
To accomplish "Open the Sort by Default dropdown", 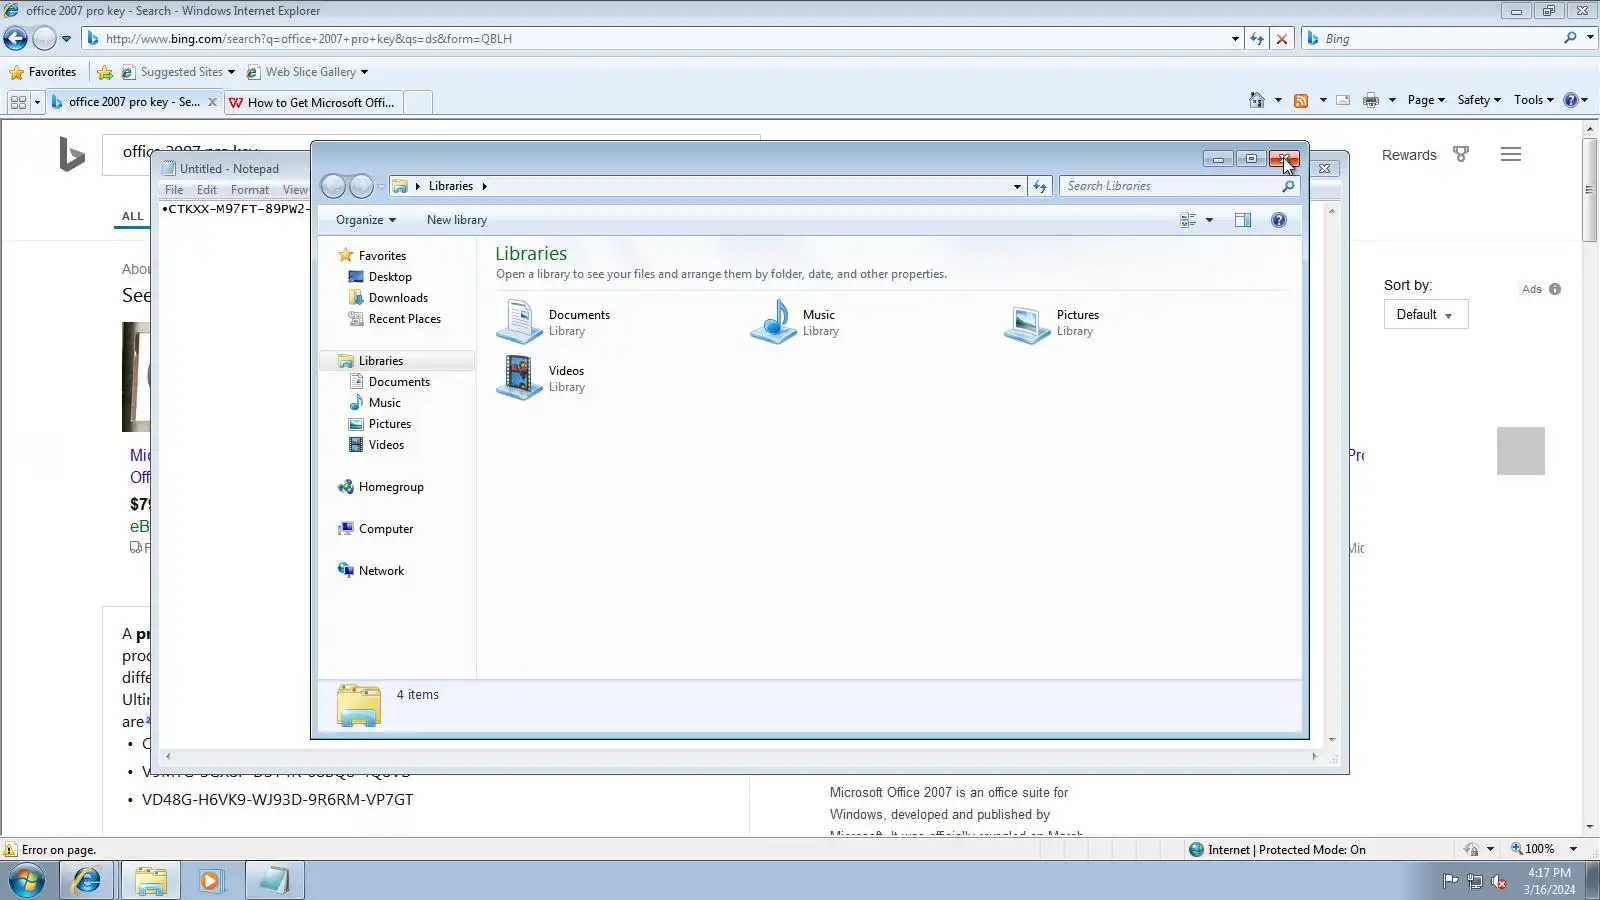I will [x=1426, y=315].
